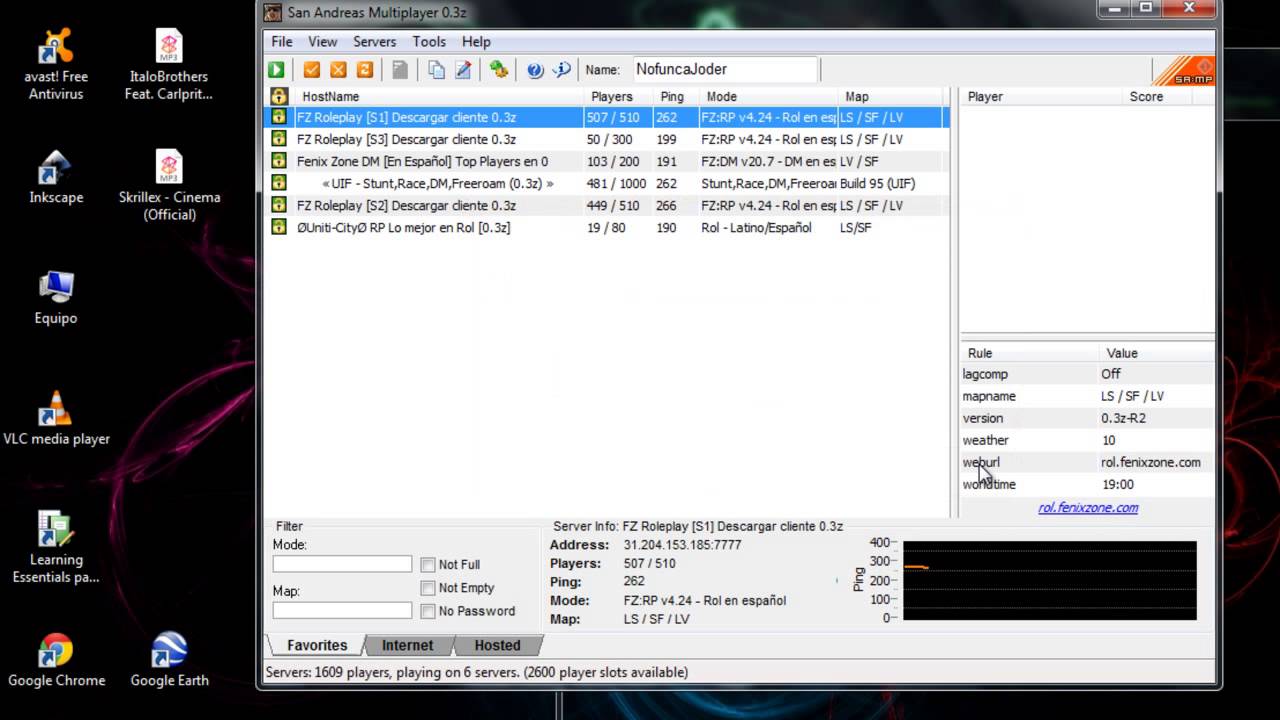Click the gray Master List icon
1280x720 pixels.
point(400,70)
